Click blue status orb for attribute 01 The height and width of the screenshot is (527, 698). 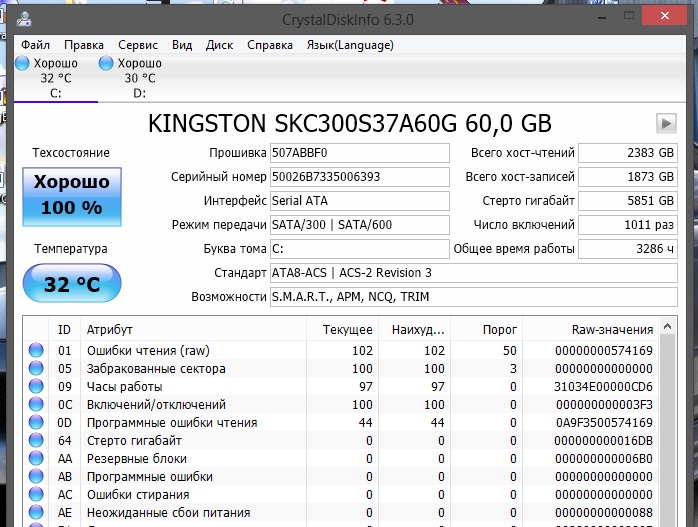37,350
